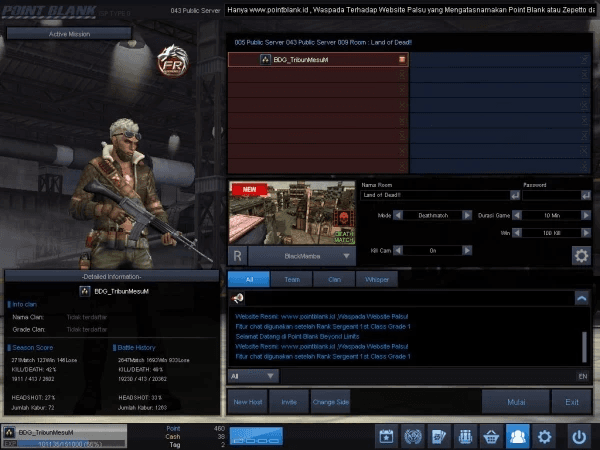600x450 pixels.
Task: Open the clan emblem icon
Action: click(411, 436)
